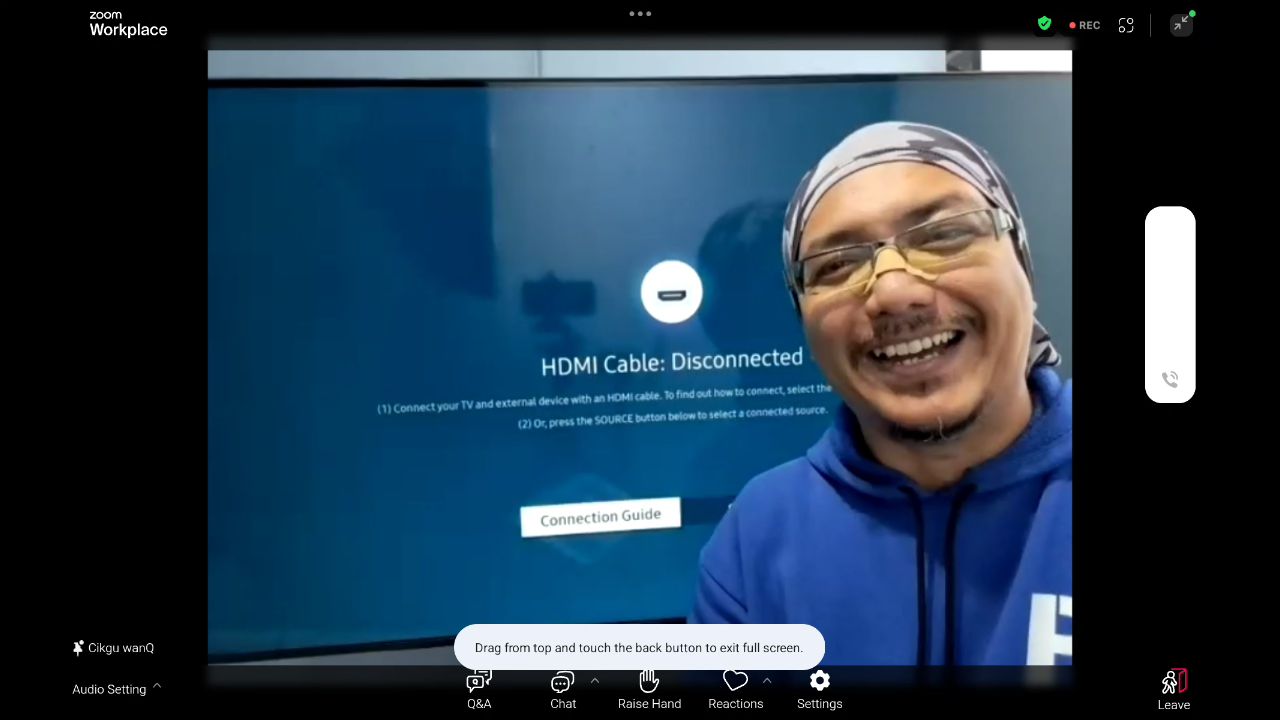The height and width of the screenshot is (720, 1280).
Task: Click the screenshot capture icon
Action: tap(1126, 25)
